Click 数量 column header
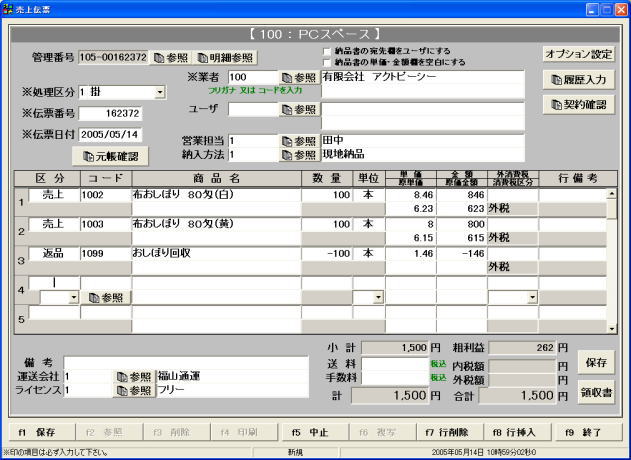The width and height of the screenshot is (631, 460). [327, 178]
